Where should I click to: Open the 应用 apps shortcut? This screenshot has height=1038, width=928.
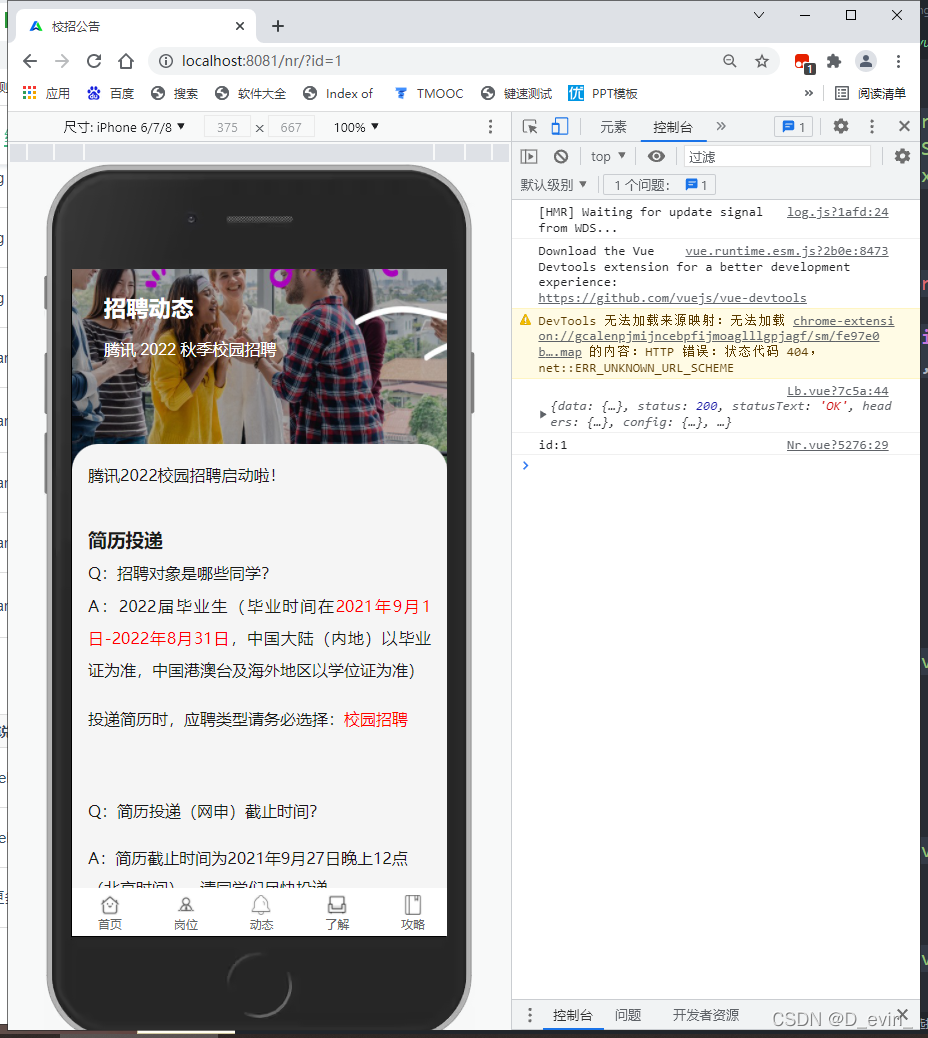coord(46,93)
